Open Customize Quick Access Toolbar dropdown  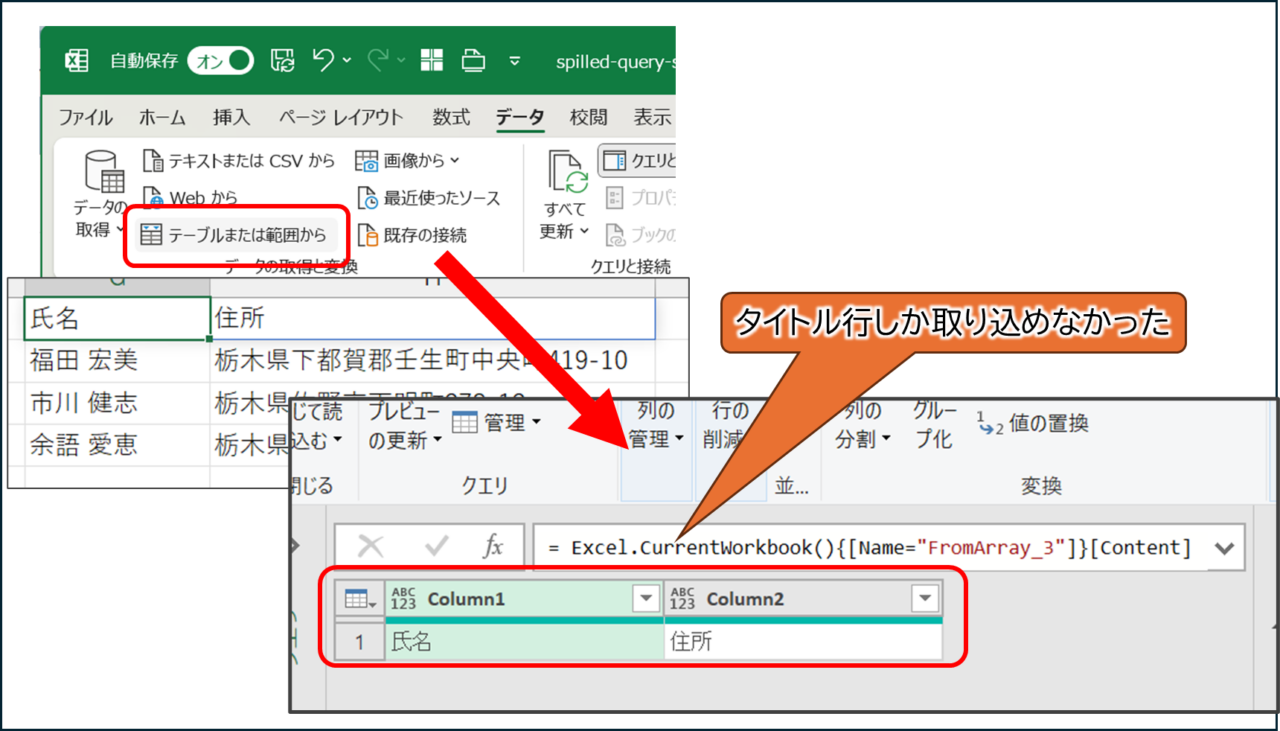click(x=515, y=62)
